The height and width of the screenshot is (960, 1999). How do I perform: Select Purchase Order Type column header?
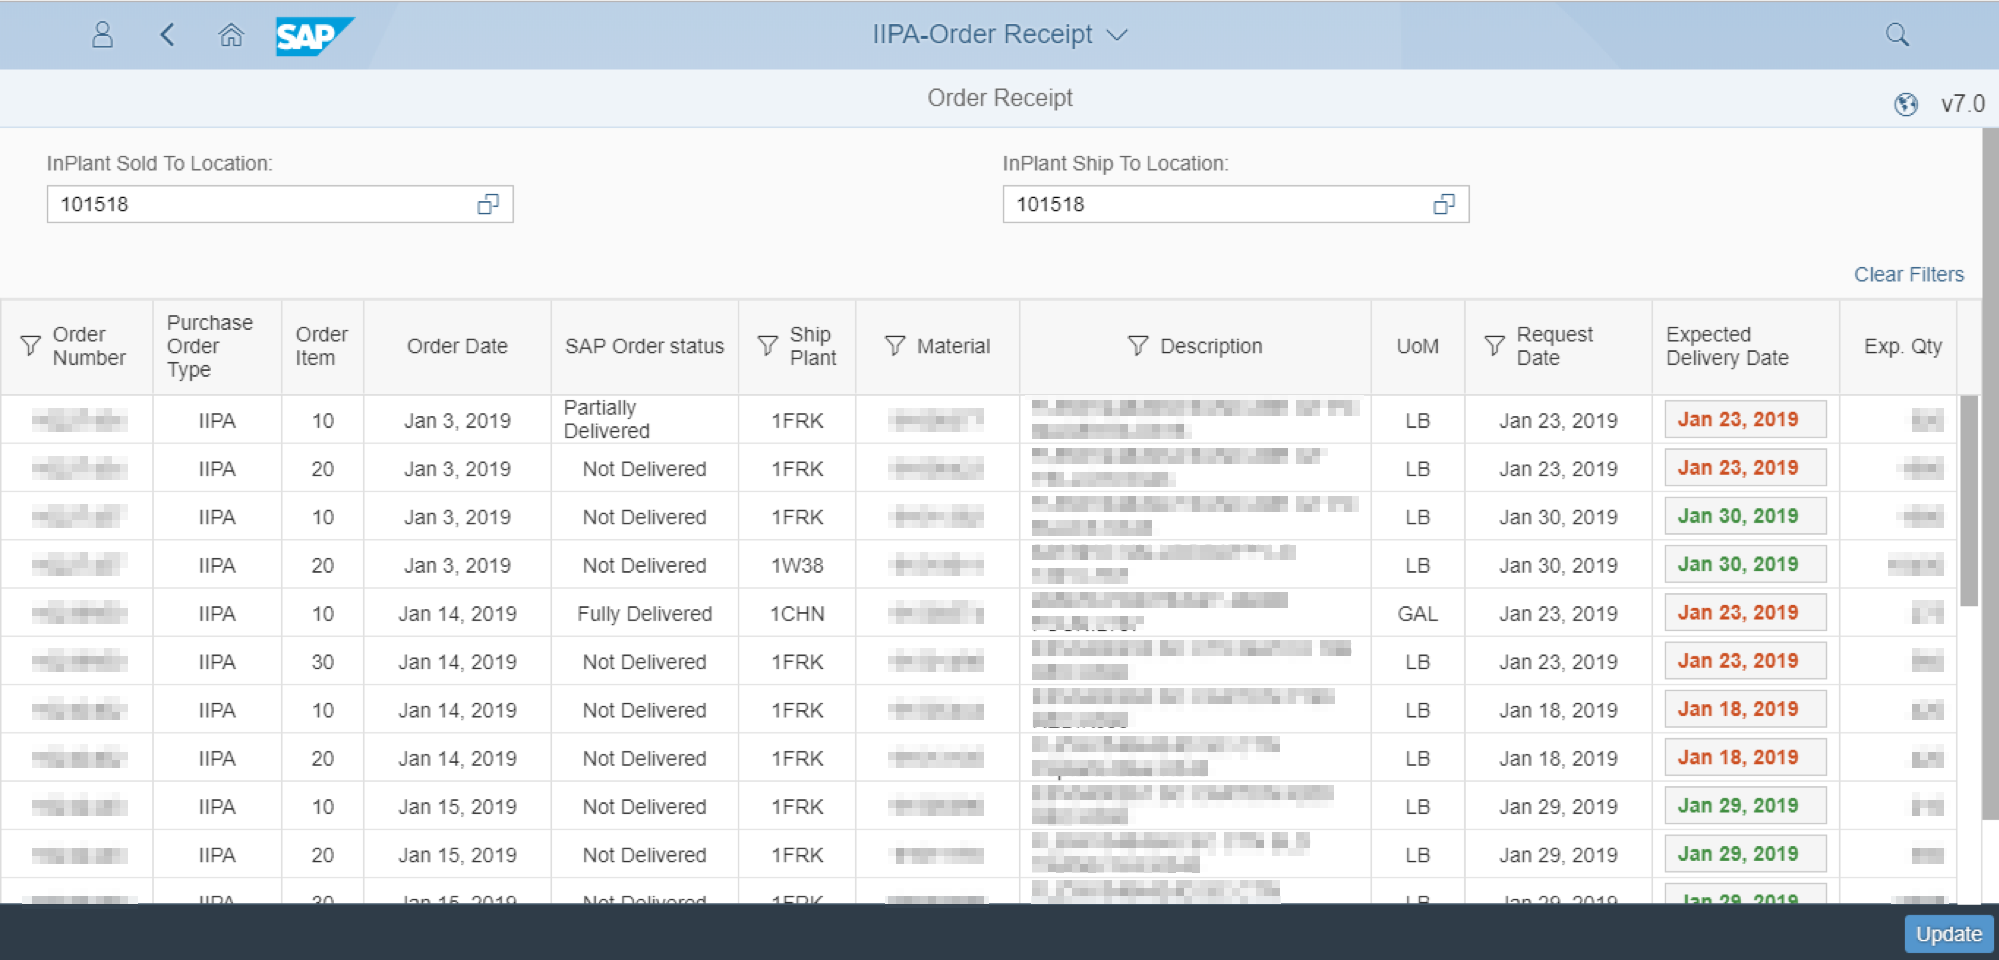tap(216, 346)
